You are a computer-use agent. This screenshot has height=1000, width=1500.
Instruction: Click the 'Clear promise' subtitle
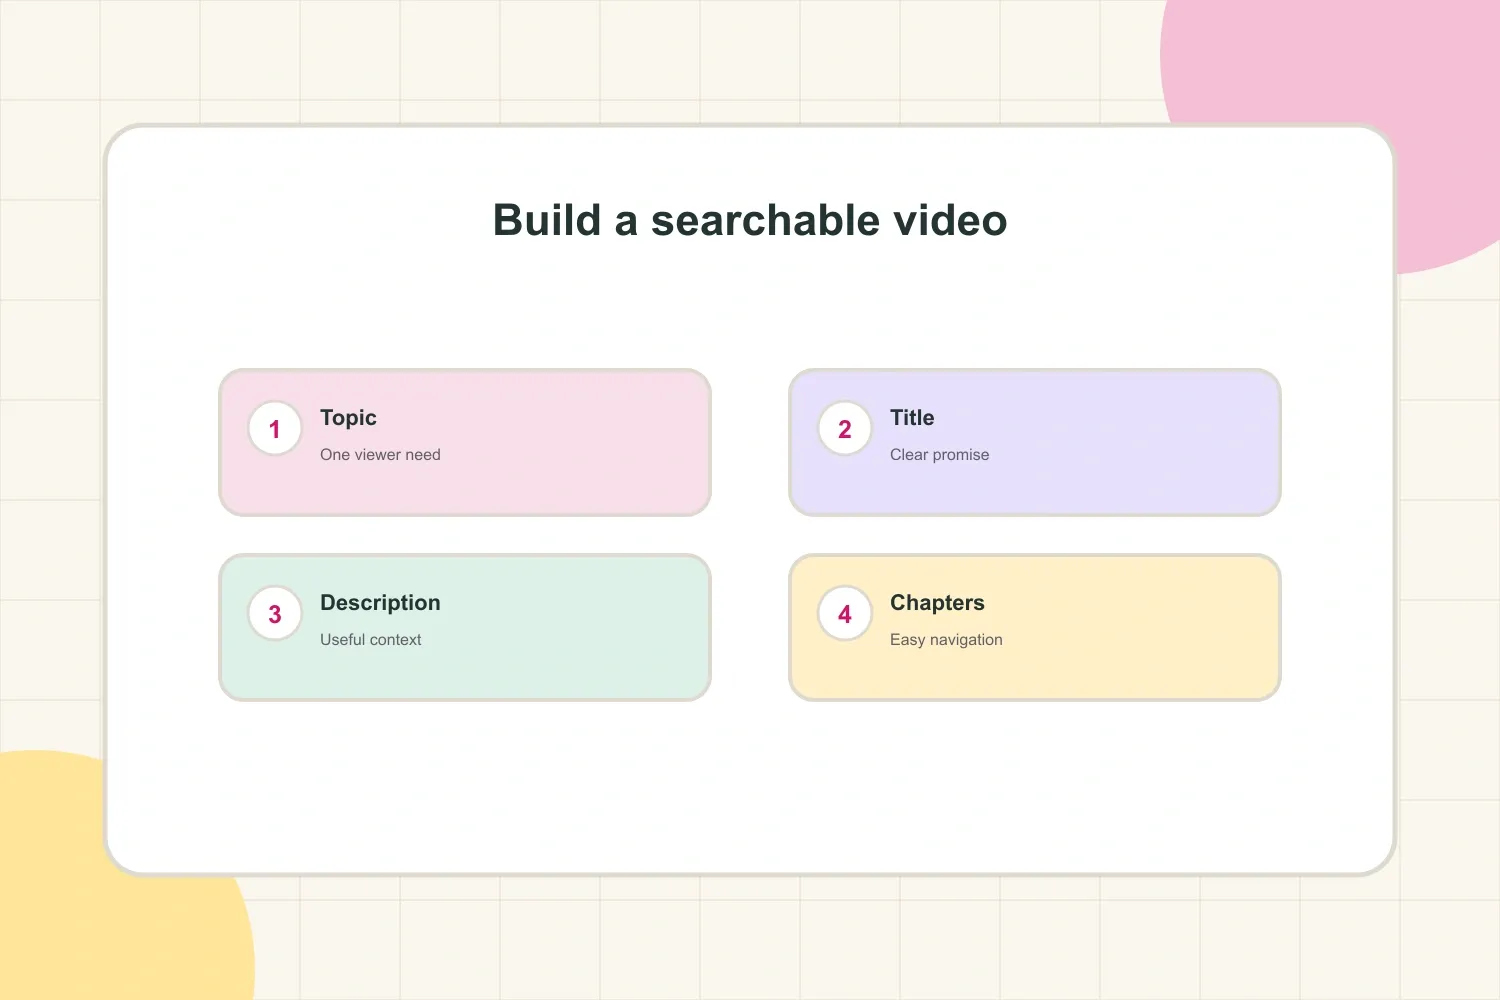[x=939, y=455]
